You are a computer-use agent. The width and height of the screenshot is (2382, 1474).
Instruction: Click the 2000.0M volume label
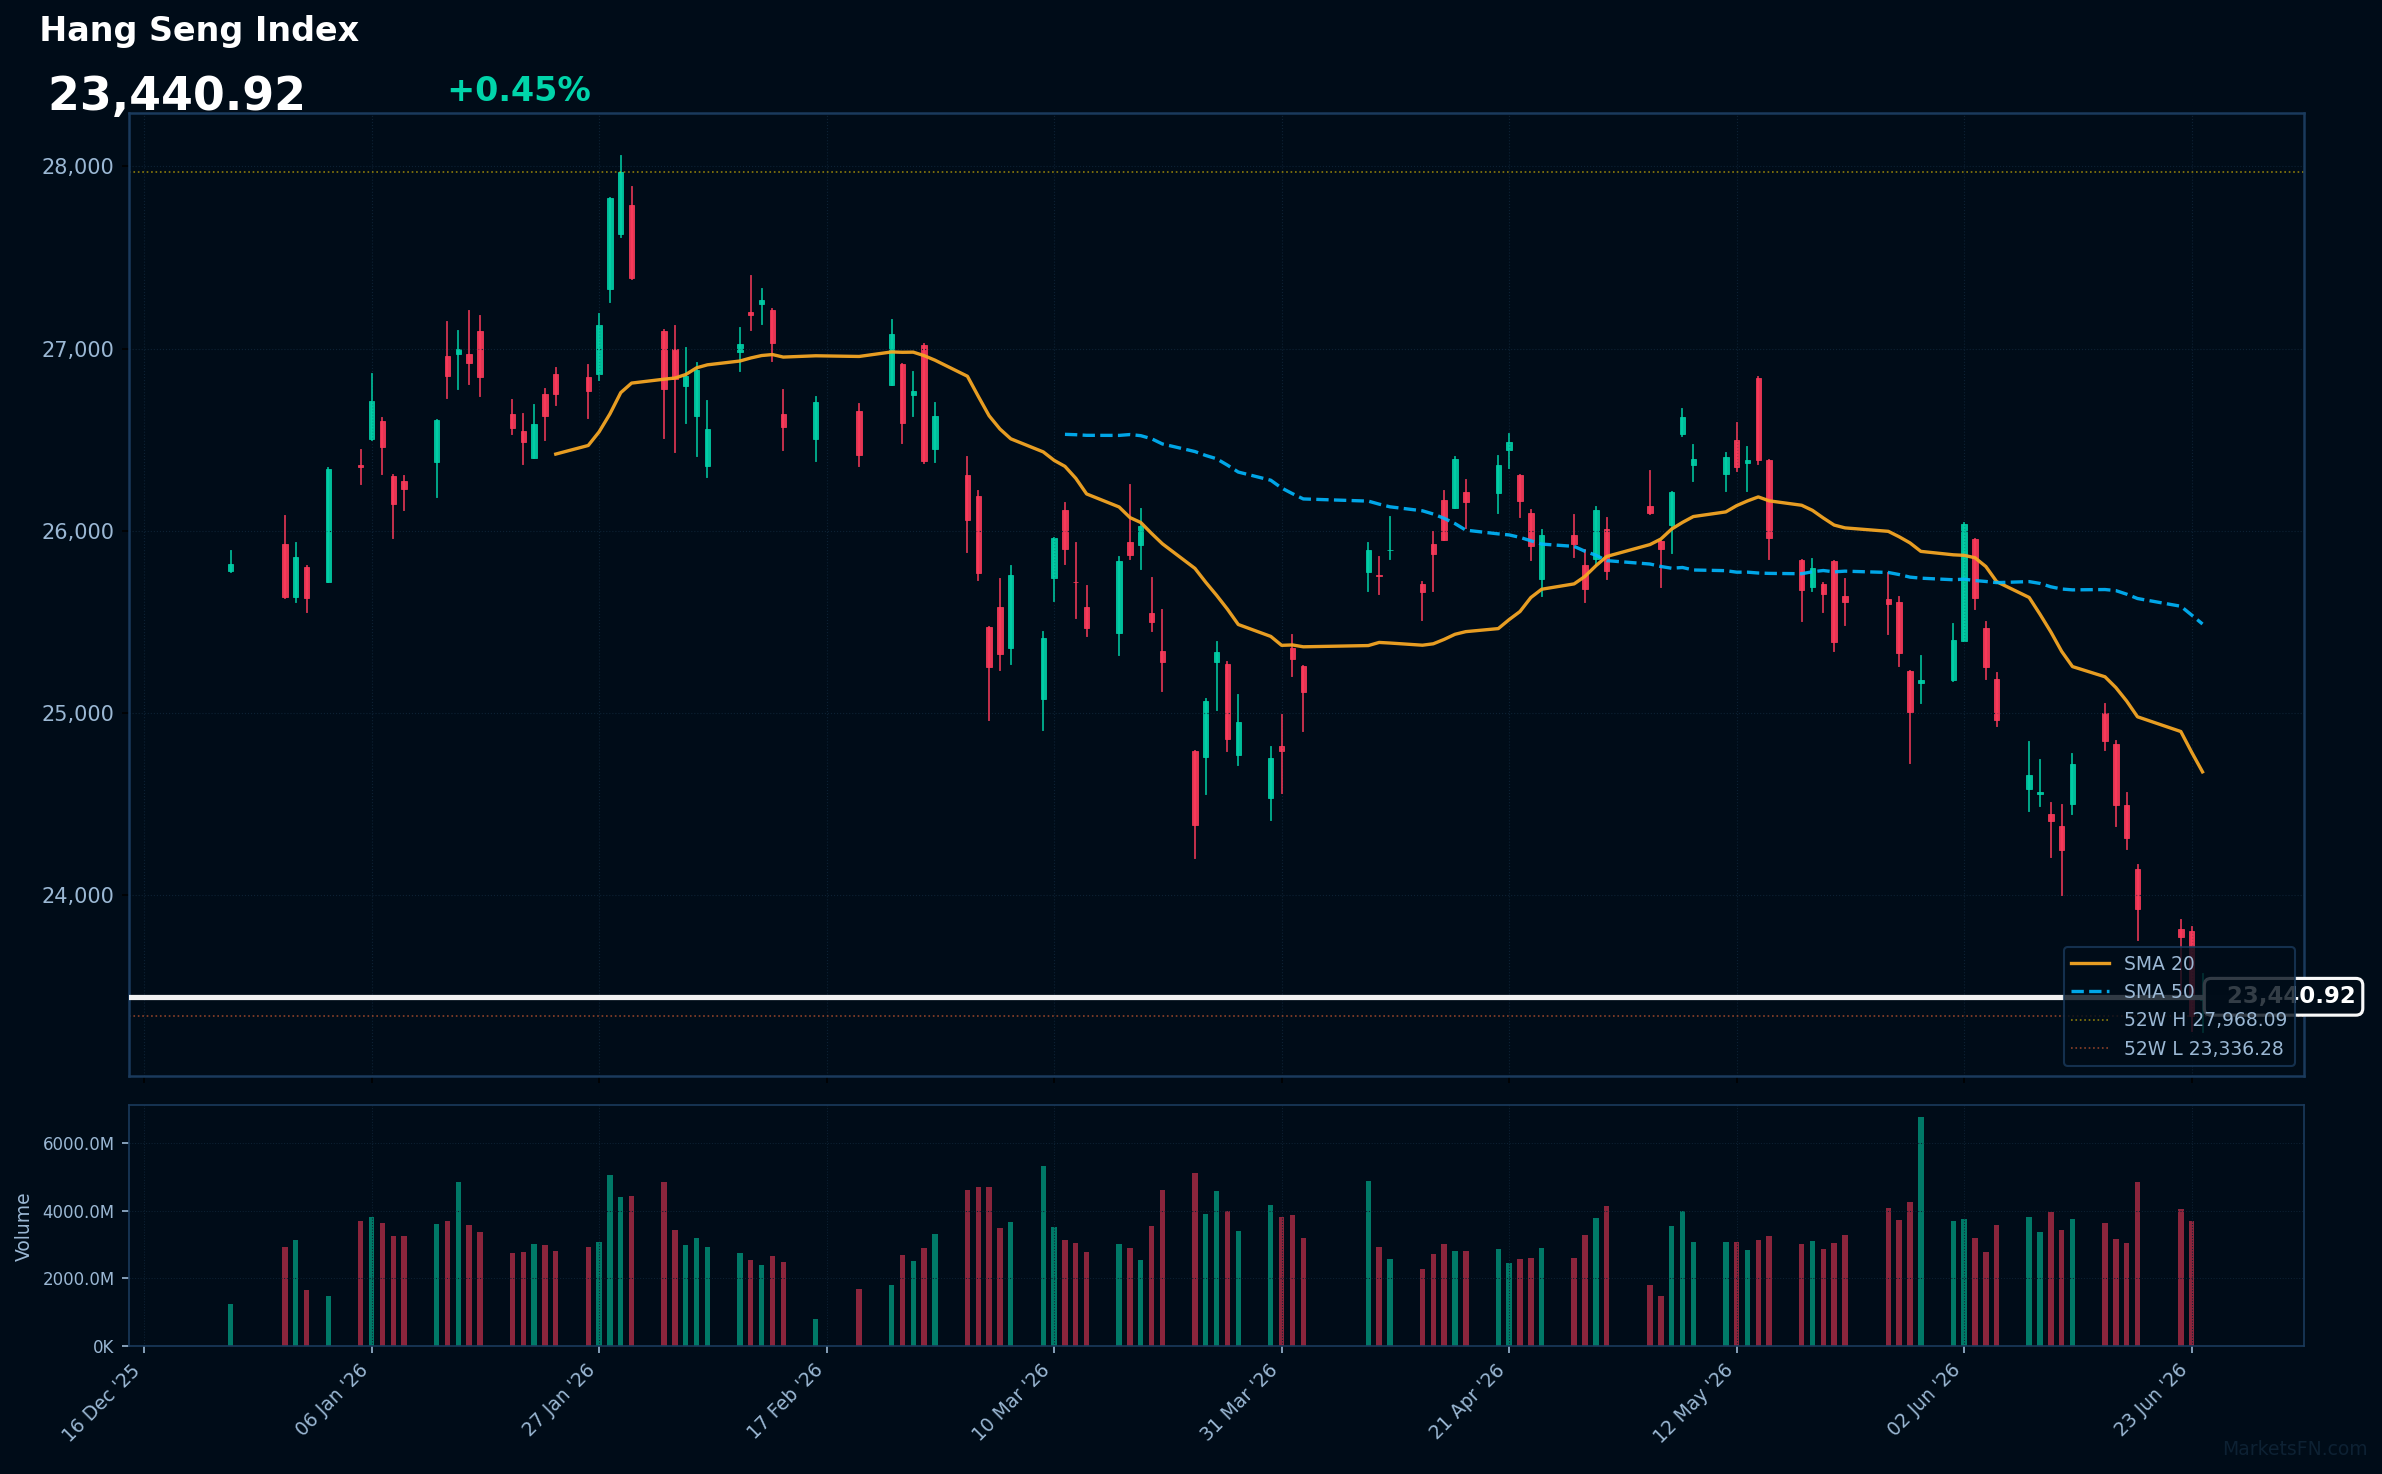click(78, 1279)
